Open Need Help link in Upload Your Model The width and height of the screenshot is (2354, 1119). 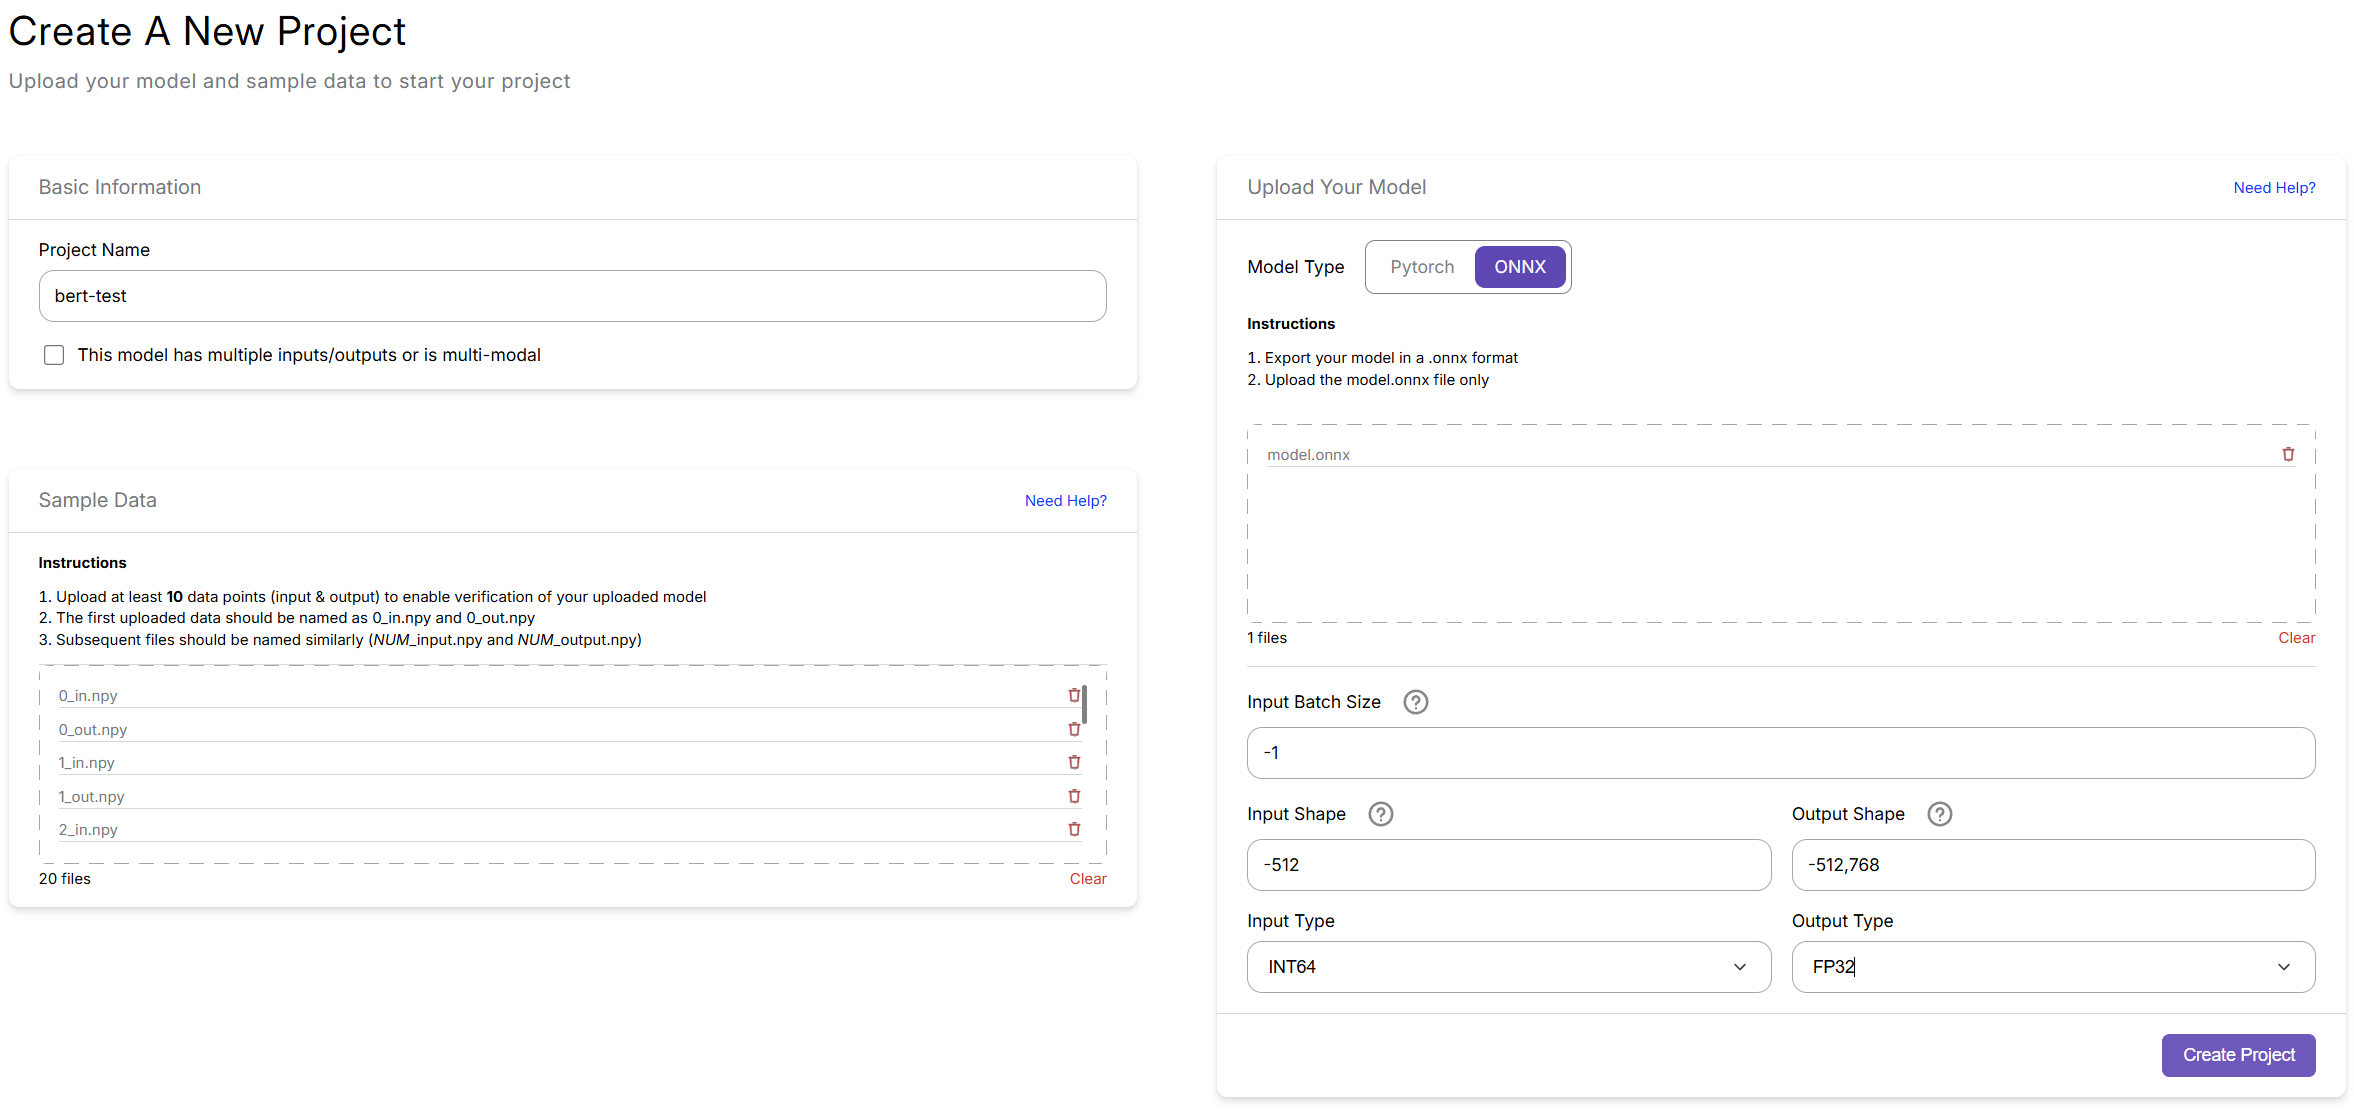(x=2274, y=188)
